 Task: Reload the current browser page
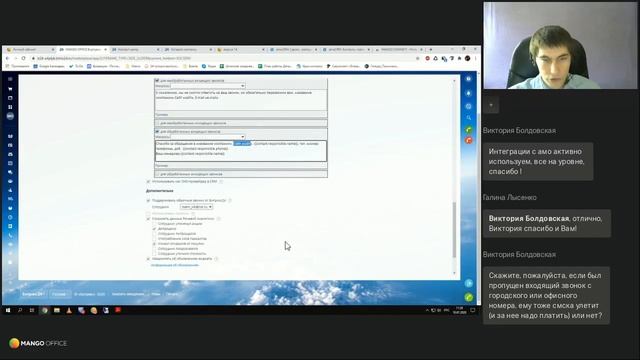(23, 58)
